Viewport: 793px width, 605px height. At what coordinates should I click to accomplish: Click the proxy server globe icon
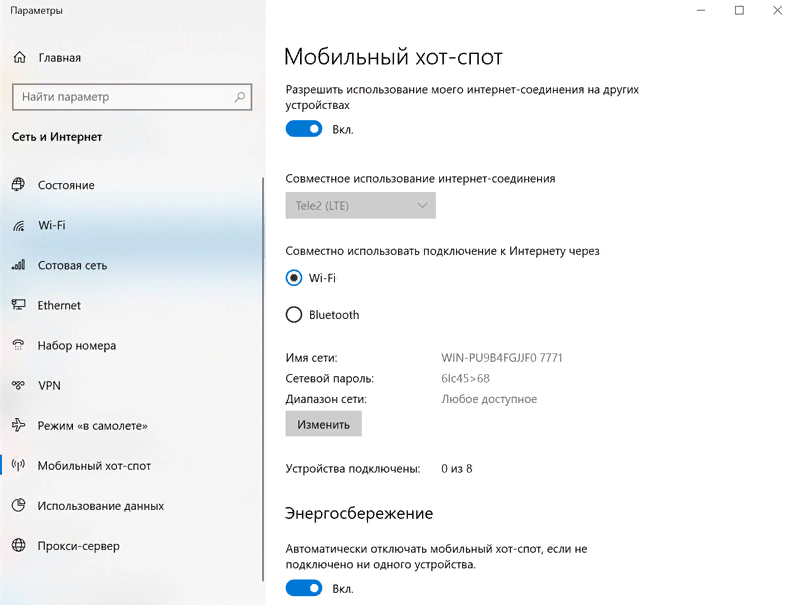[x=19, y=545]
